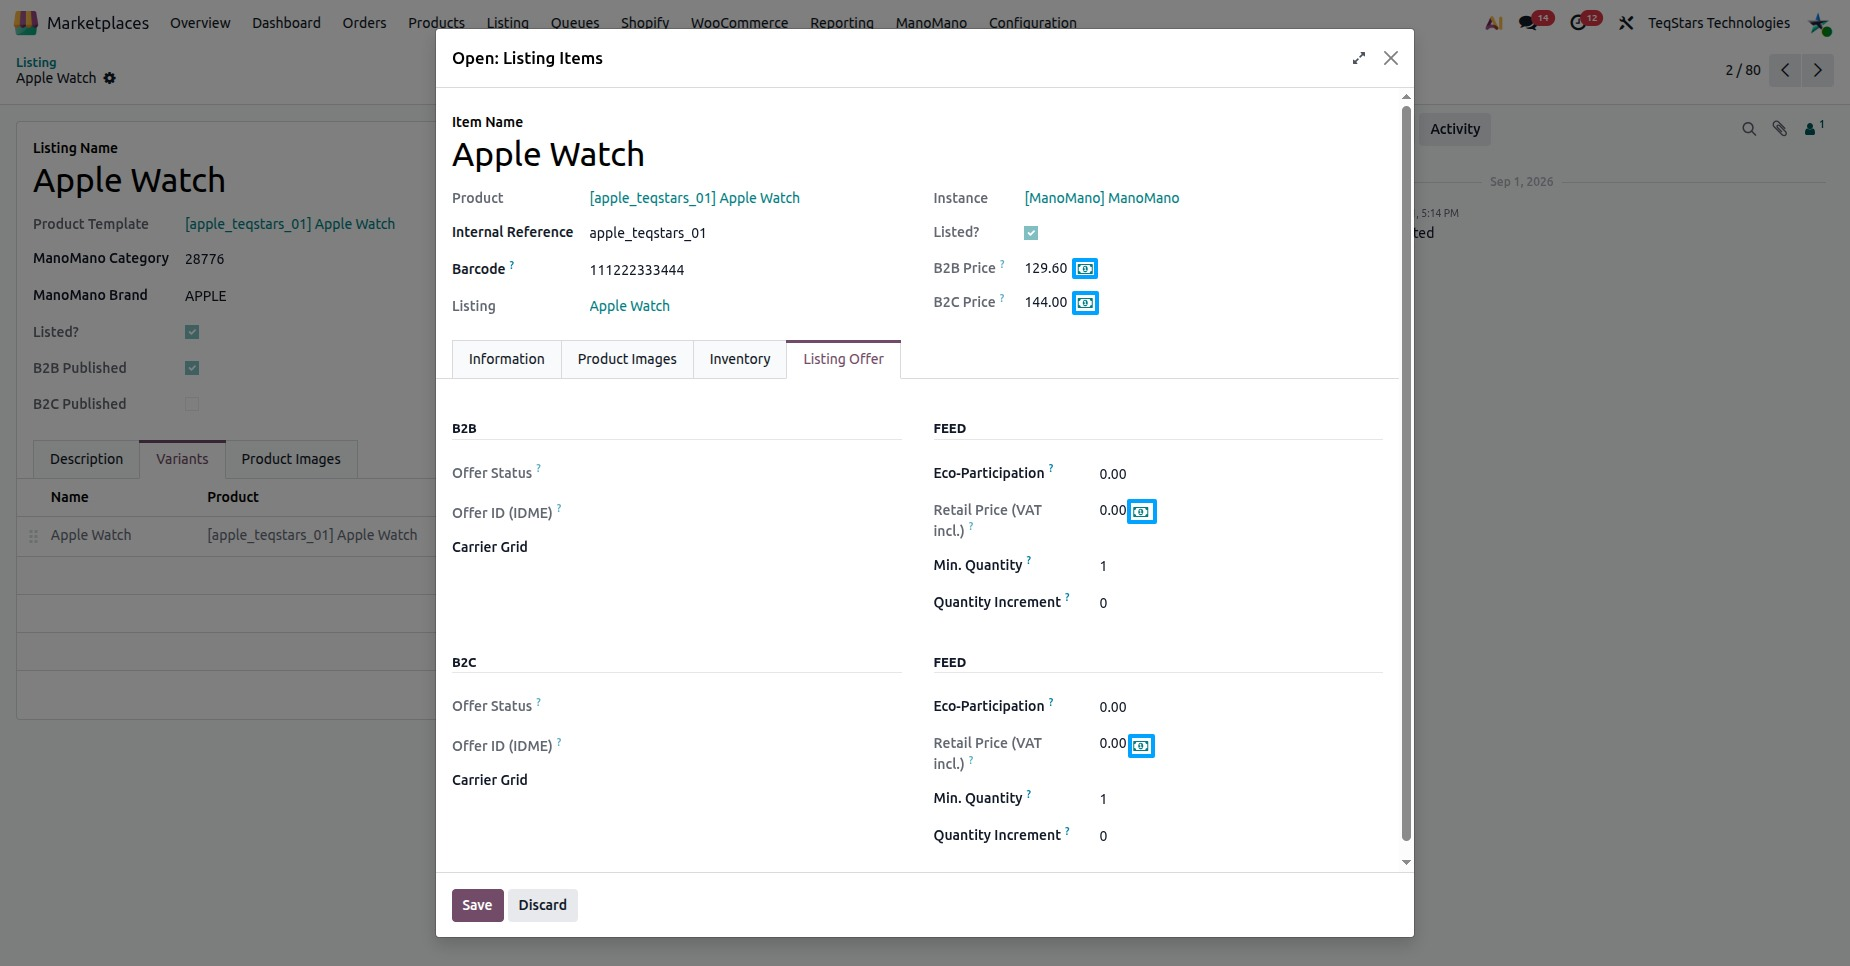The image size is (1850, 966).
Task: Click the Activity button in the chatter
Action: pos(1454,129)
